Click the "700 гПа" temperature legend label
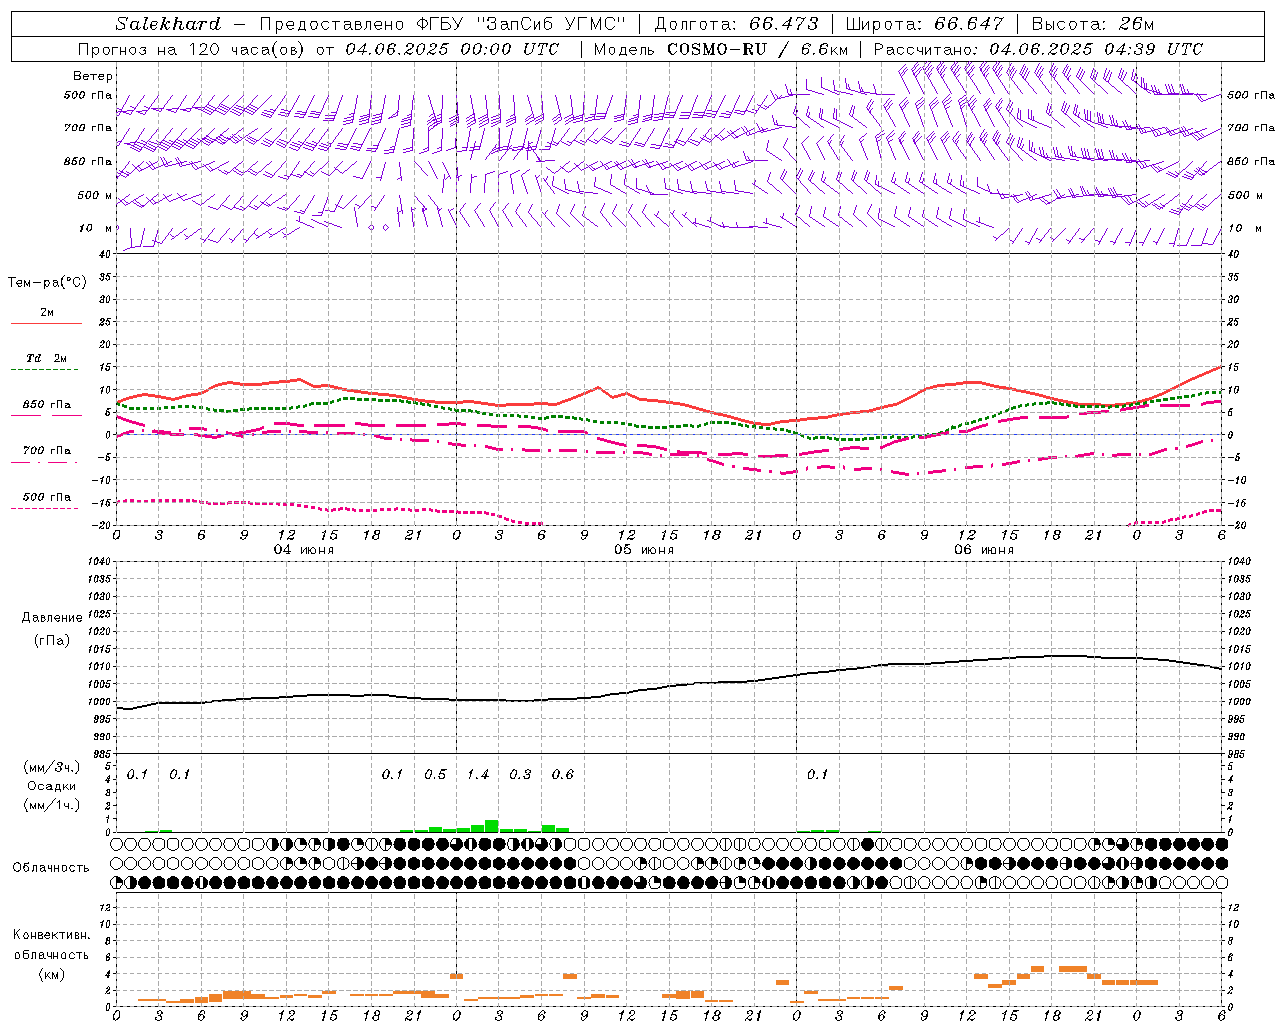Image resolution: width=1280 pixels, height=1024 pixels. pos(46,451)
